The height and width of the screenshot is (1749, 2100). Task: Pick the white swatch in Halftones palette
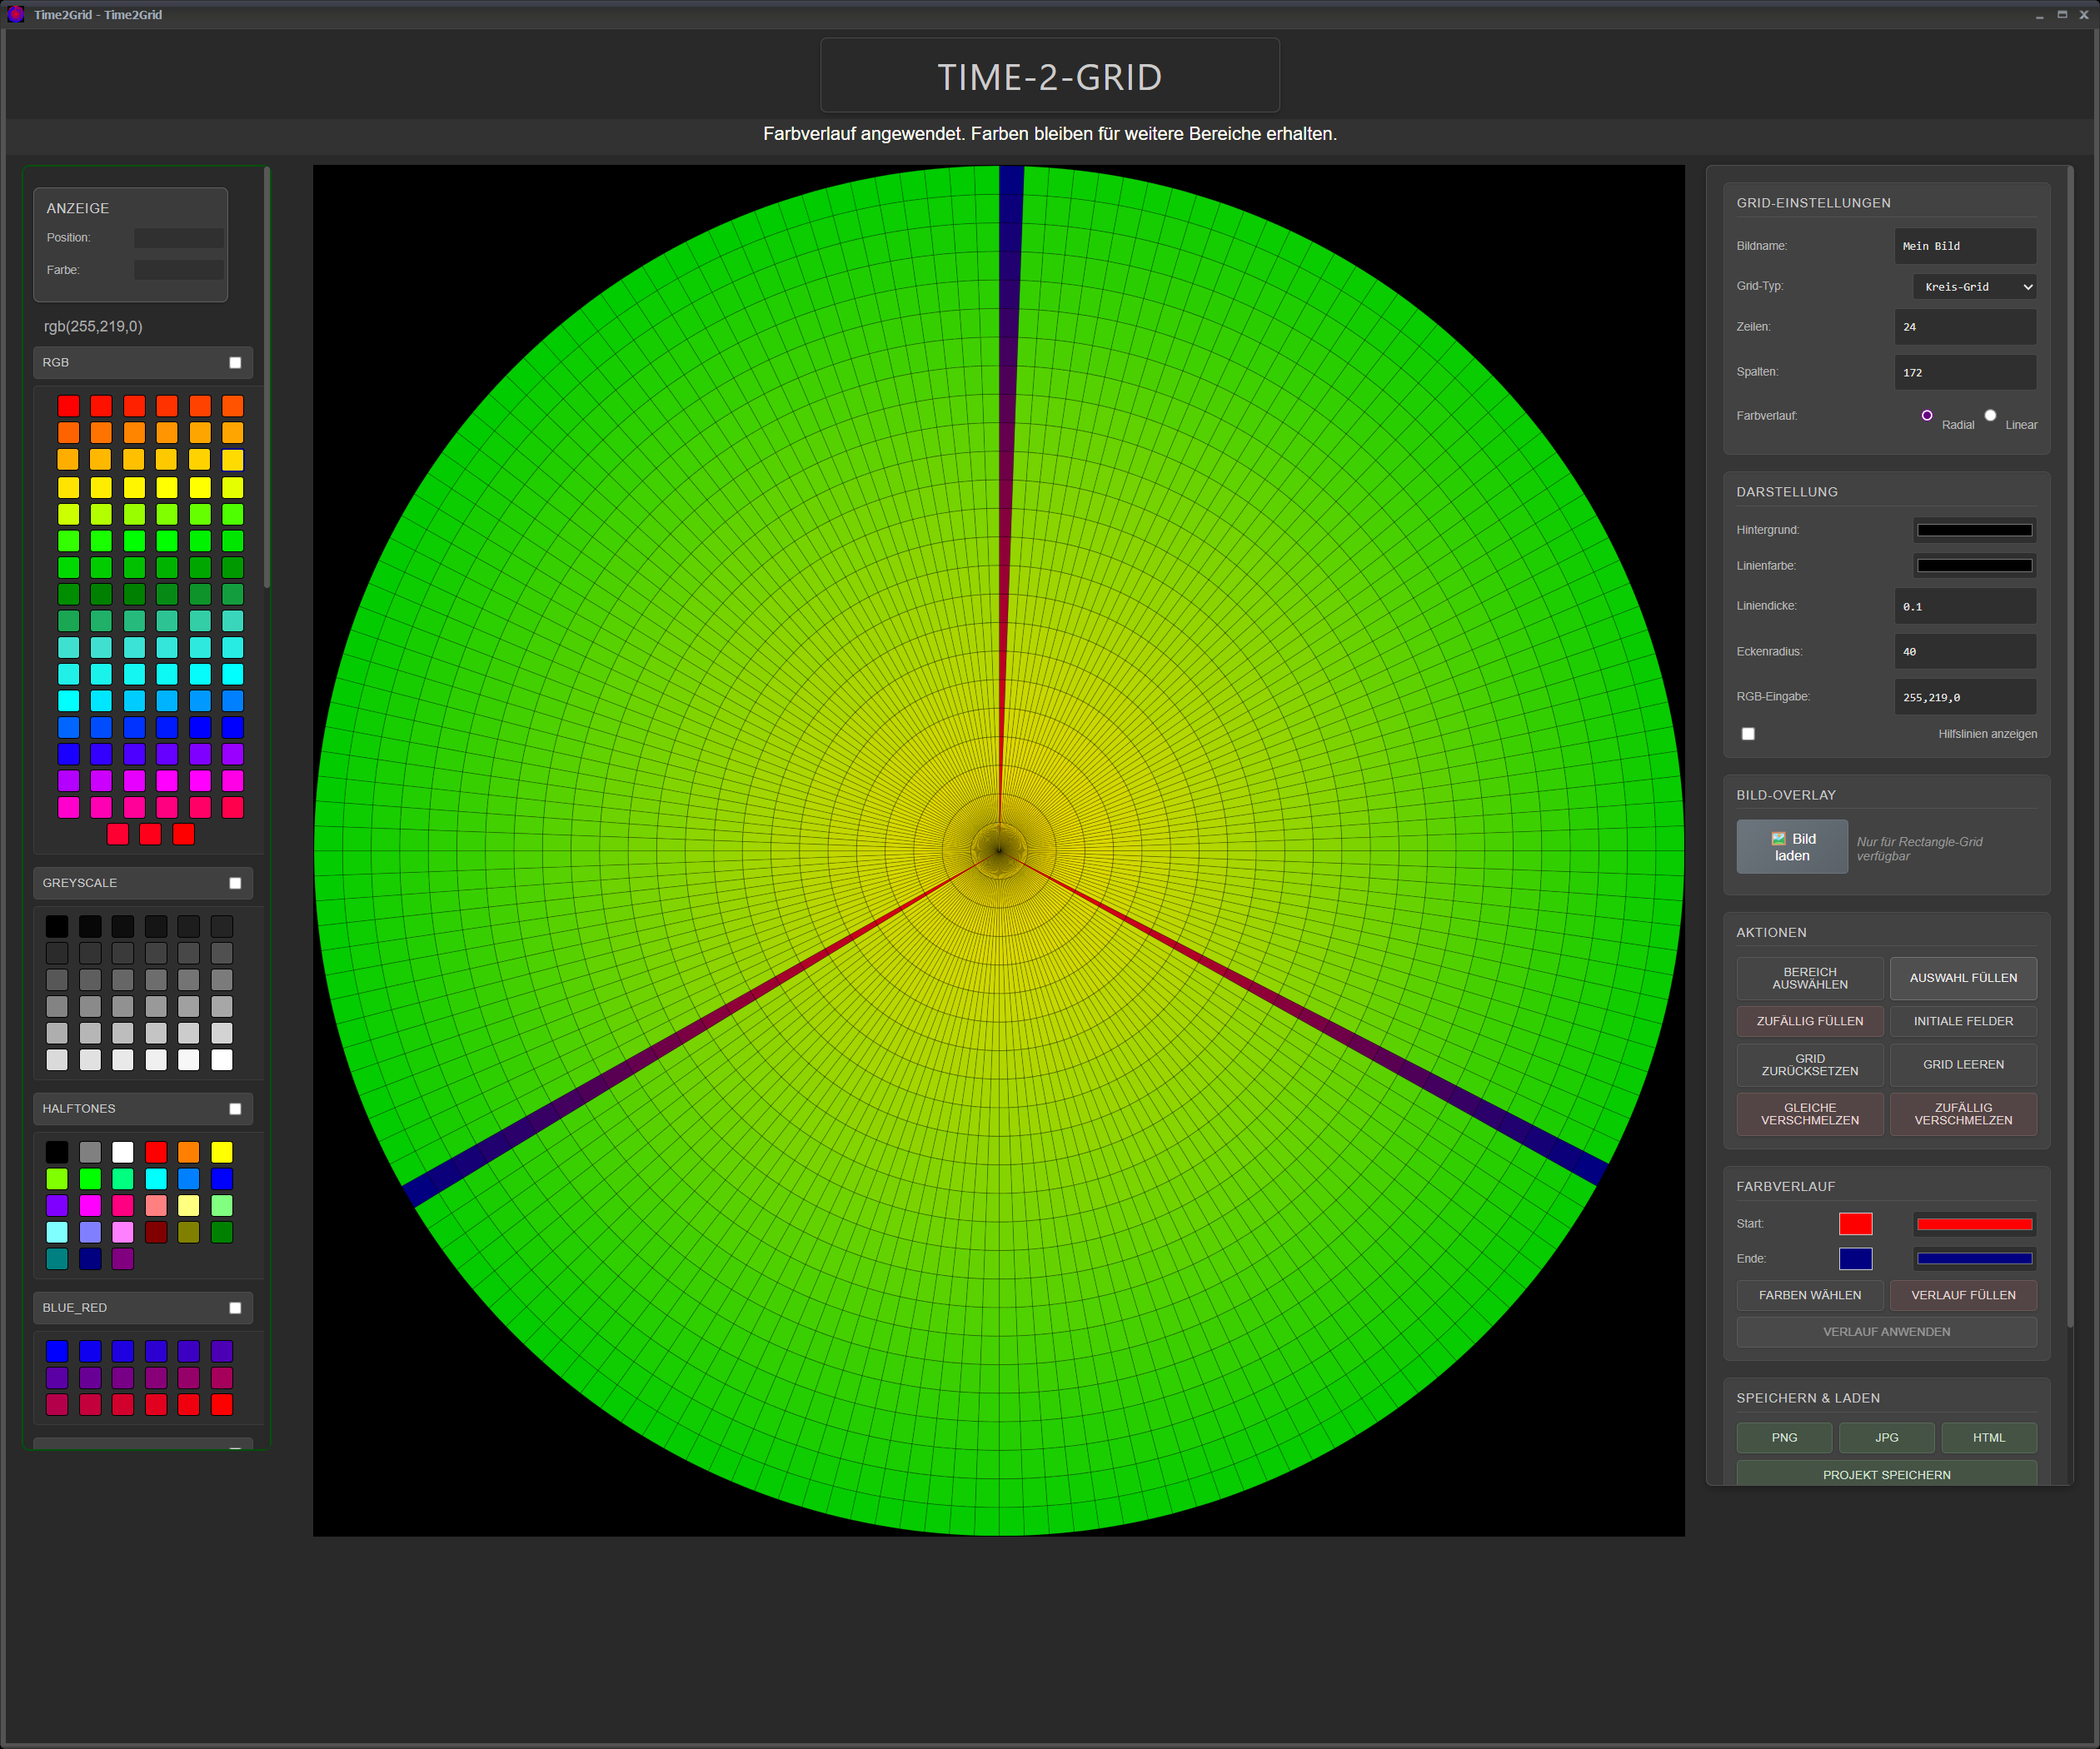[x=123, y=1152]
